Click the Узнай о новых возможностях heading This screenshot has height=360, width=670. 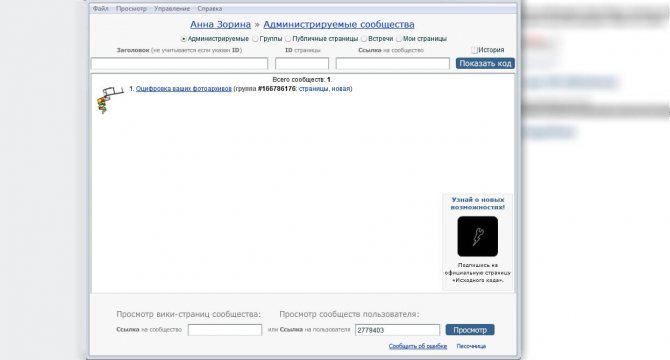(478, 203)
